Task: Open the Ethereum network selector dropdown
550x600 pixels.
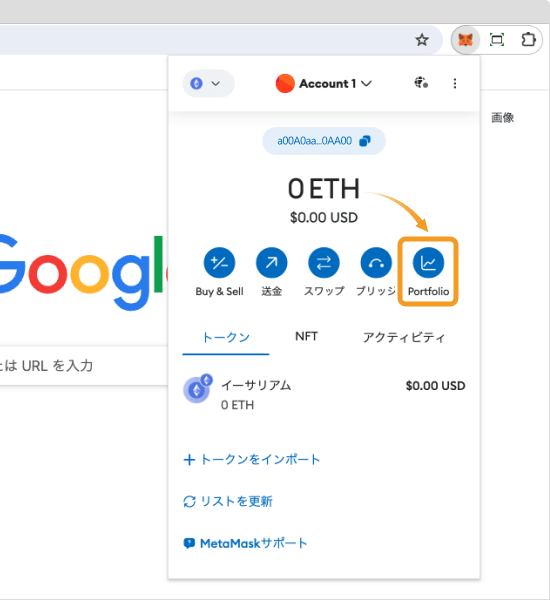Action: coord(208,83)
